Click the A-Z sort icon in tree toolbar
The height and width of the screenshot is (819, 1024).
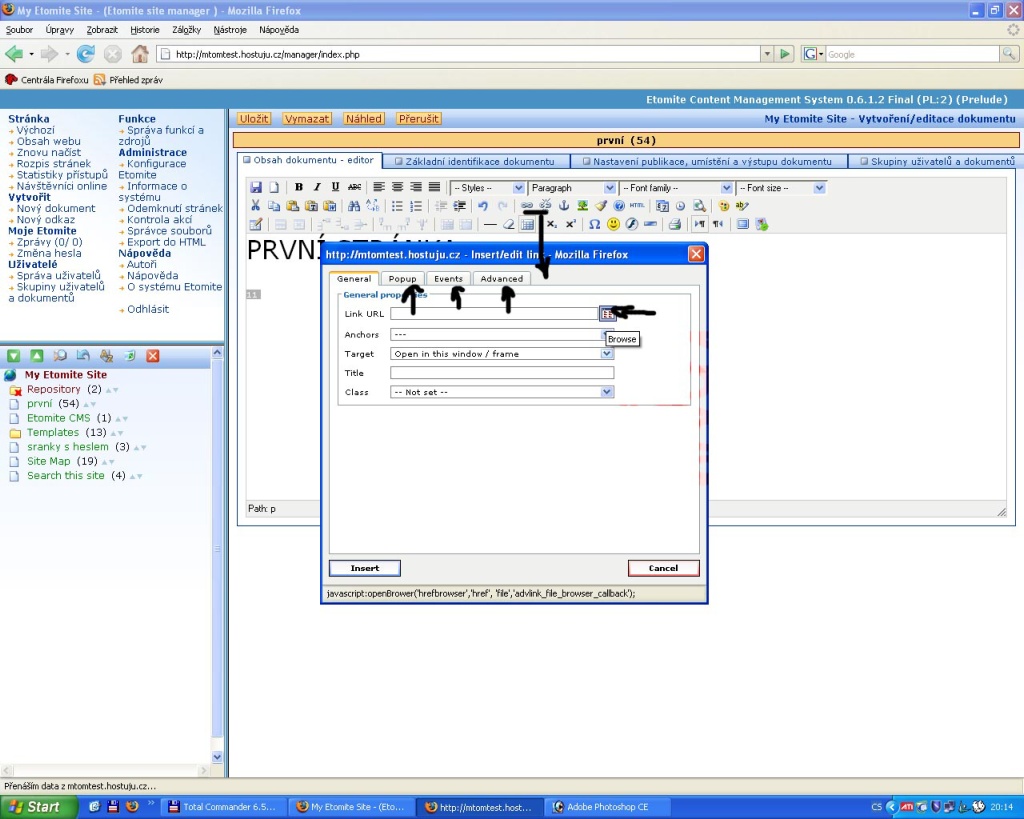pos(106,356)
